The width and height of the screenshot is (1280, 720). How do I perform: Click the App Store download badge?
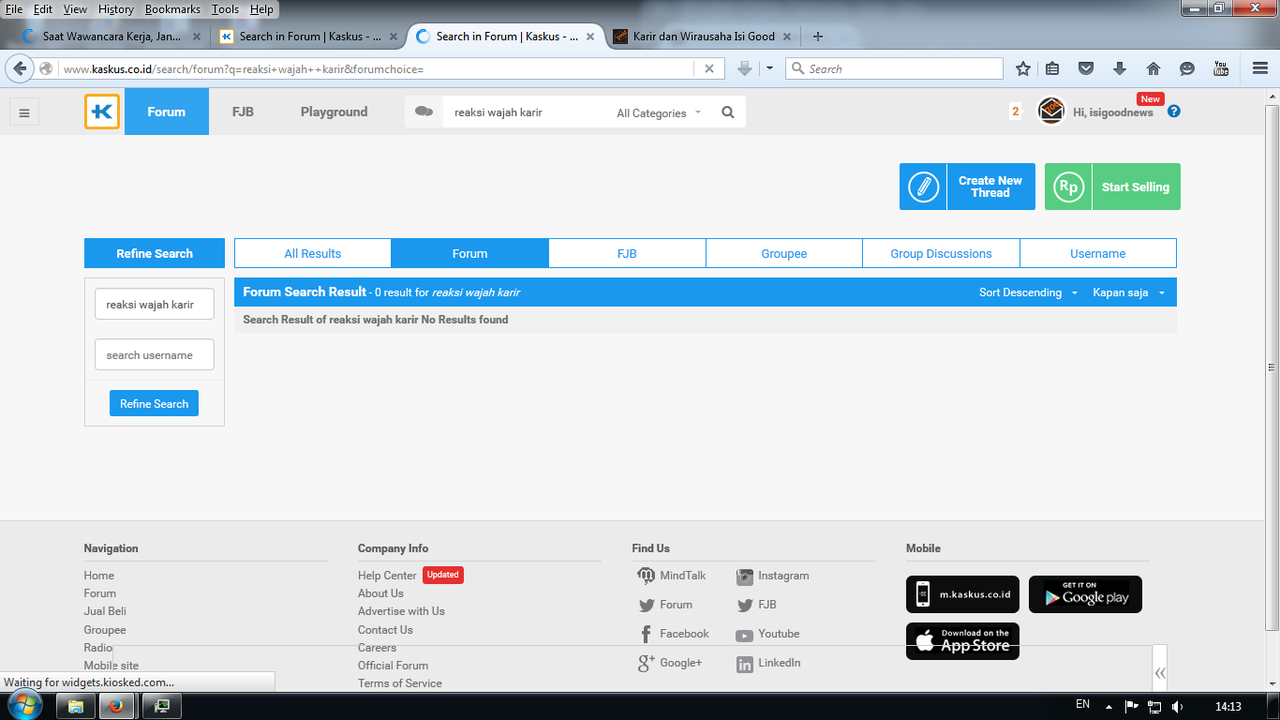click(x=963, y=641)
